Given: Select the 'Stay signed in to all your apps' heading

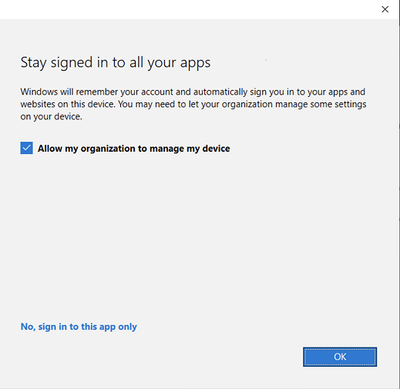Looking at the screenshot, I should [x=115, y=63].
